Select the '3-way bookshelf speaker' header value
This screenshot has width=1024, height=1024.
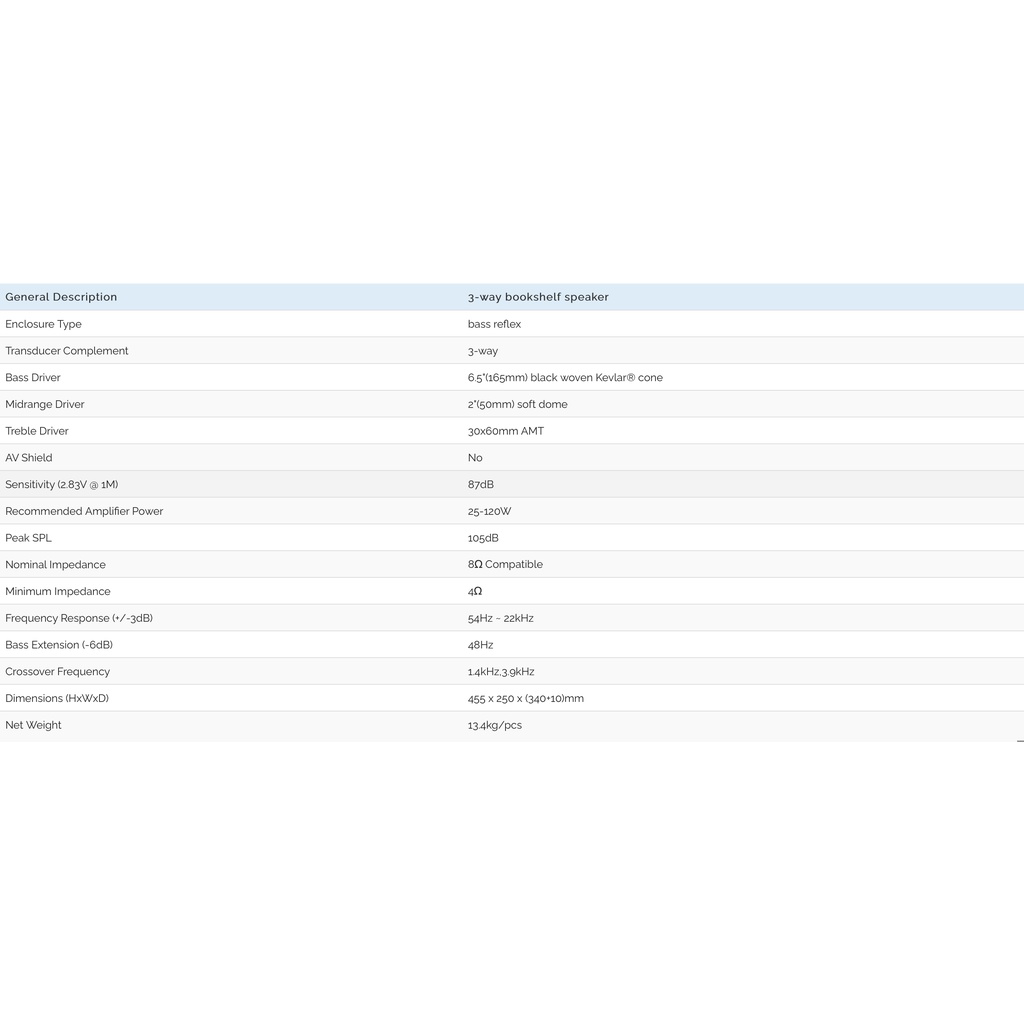538,297
